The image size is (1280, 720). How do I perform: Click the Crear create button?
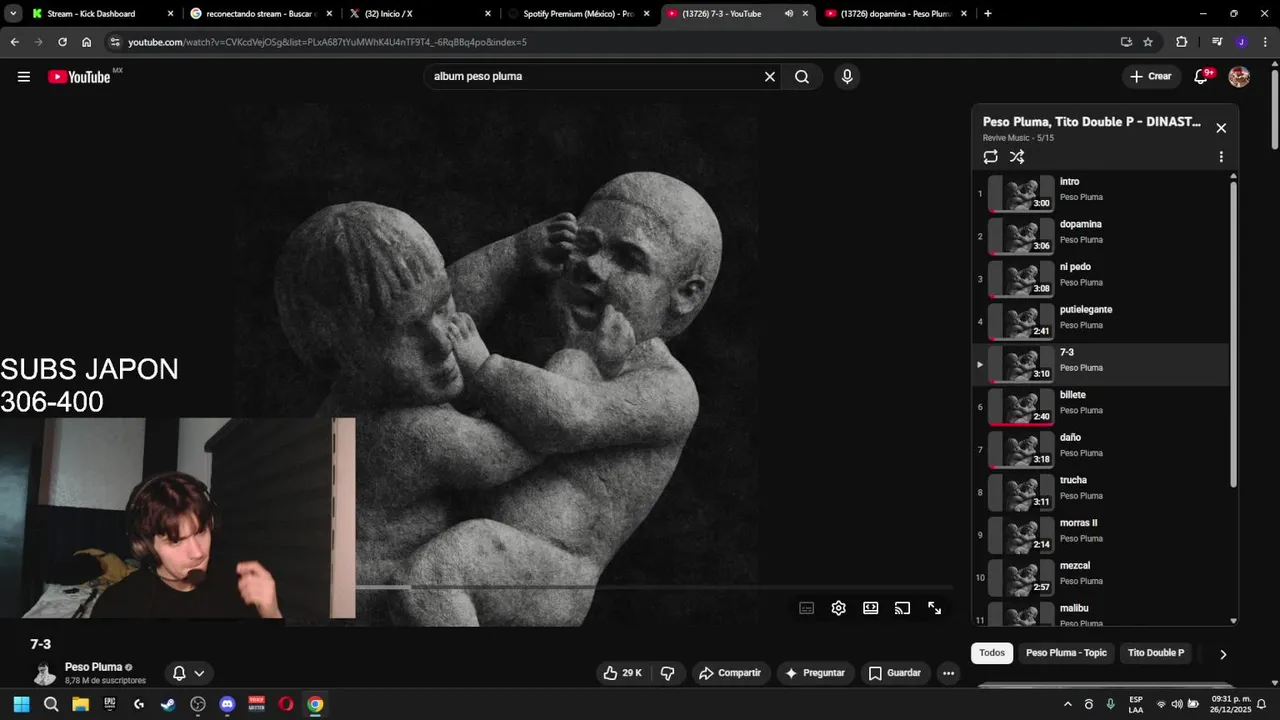point(1151,77)
